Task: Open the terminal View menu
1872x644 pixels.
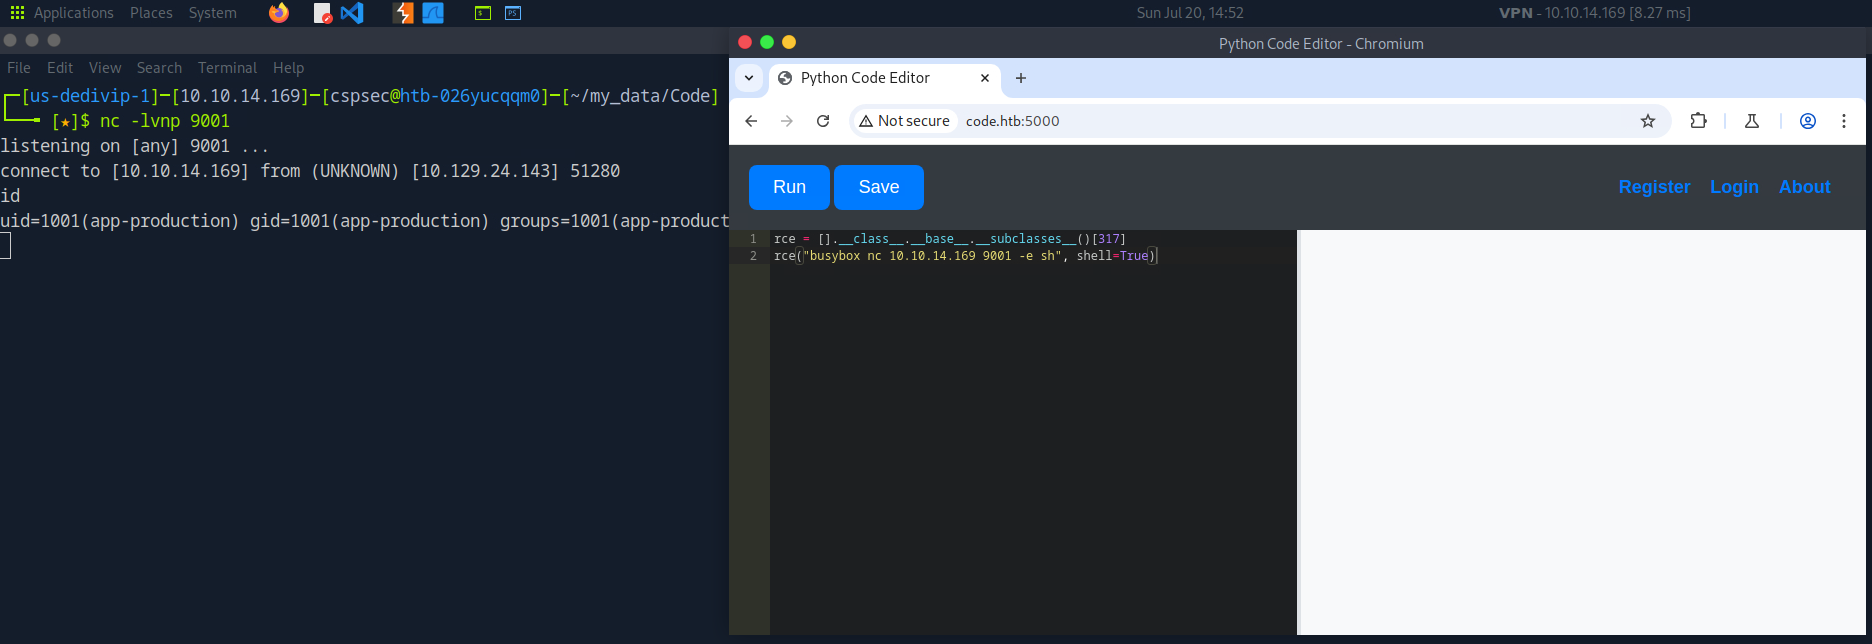Action: point(105,68)
